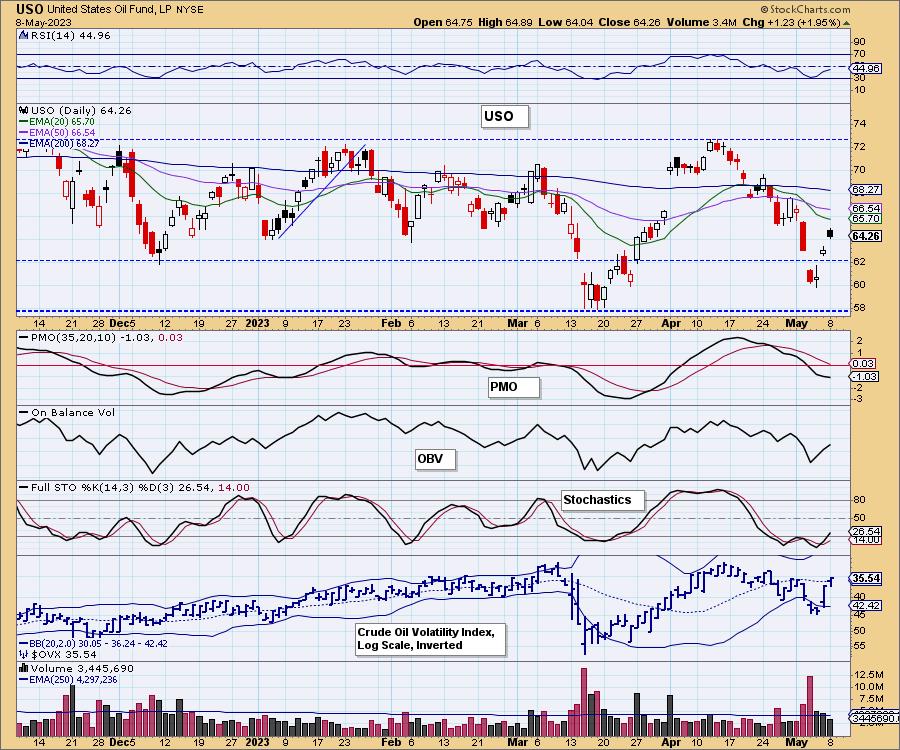Click the RSI area-chart legend icon
This screenshot has height=750, width=900.
[x=23, y=35]
